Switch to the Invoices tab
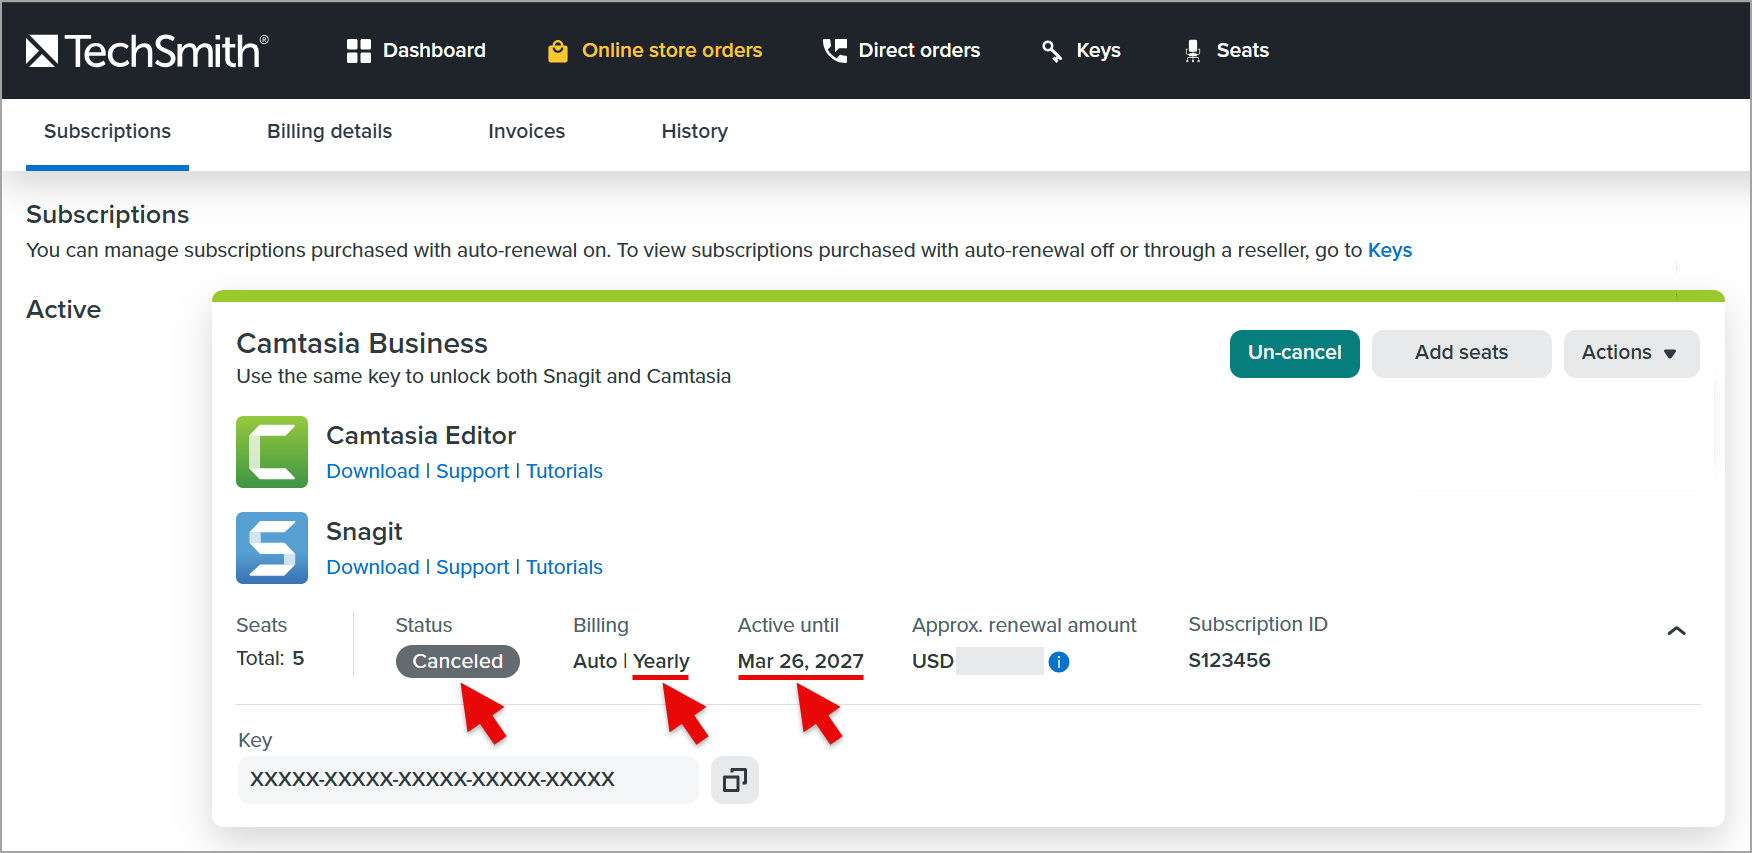 pyautogui.click(x=526, y=132)
